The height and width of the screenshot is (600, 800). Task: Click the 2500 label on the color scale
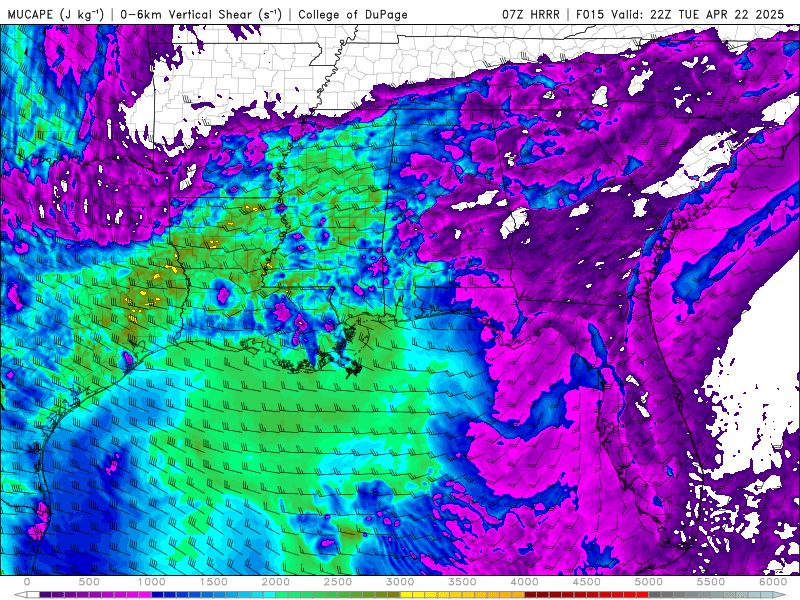[338, 582]
